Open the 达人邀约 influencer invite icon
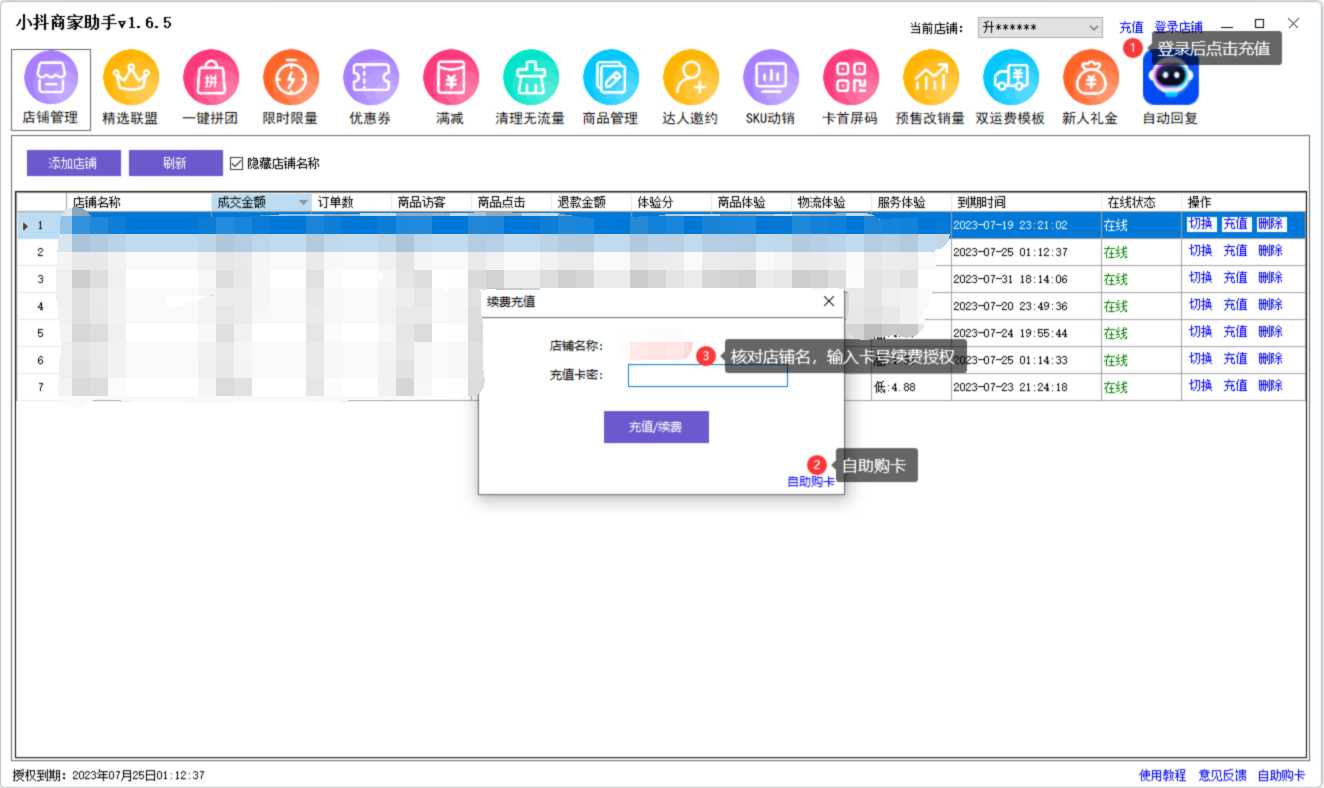Screen dimensions: 1324x788 click(x=690, y=78)
